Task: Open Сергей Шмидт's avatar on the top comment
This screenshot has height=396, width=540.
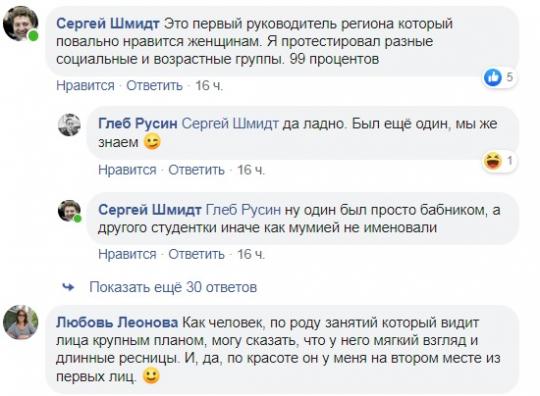Action: click(x=20, y=24)
